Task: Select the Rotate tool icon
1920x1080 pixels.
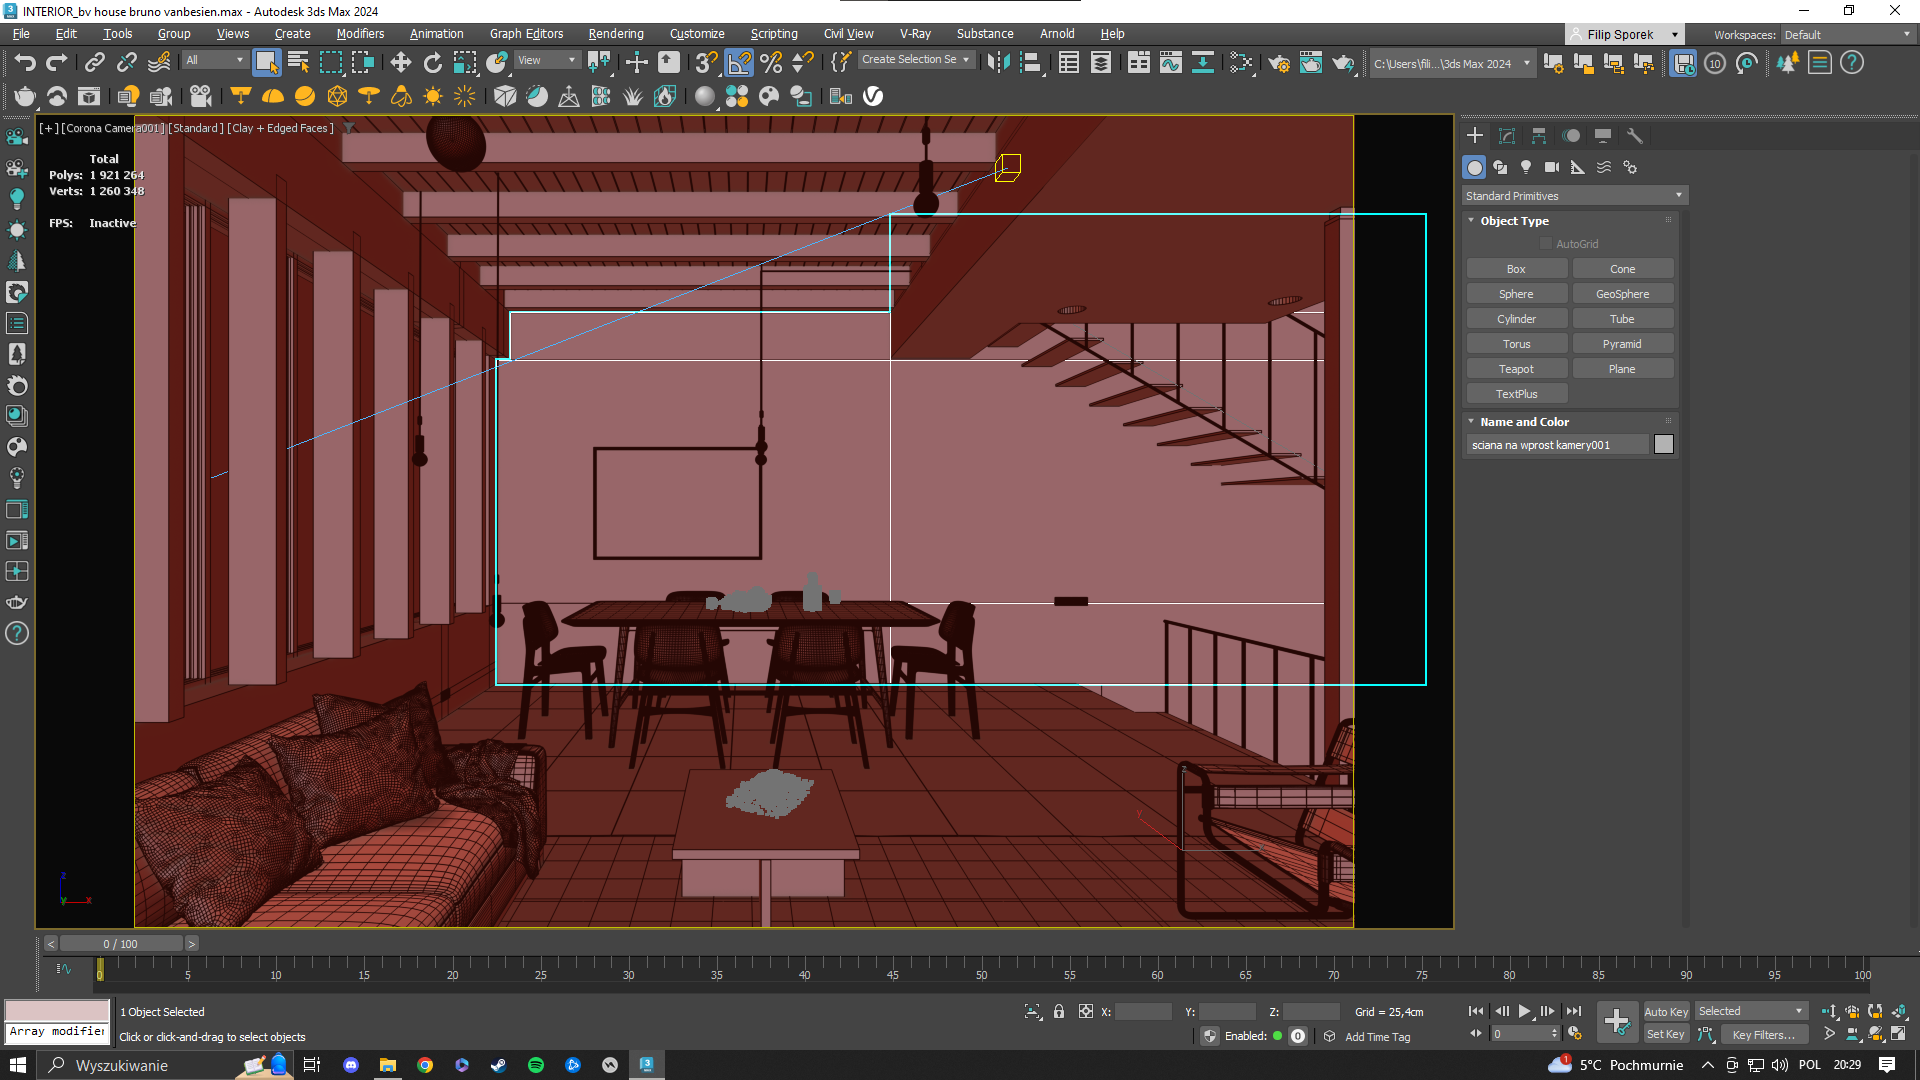Action: pos(432,63)
